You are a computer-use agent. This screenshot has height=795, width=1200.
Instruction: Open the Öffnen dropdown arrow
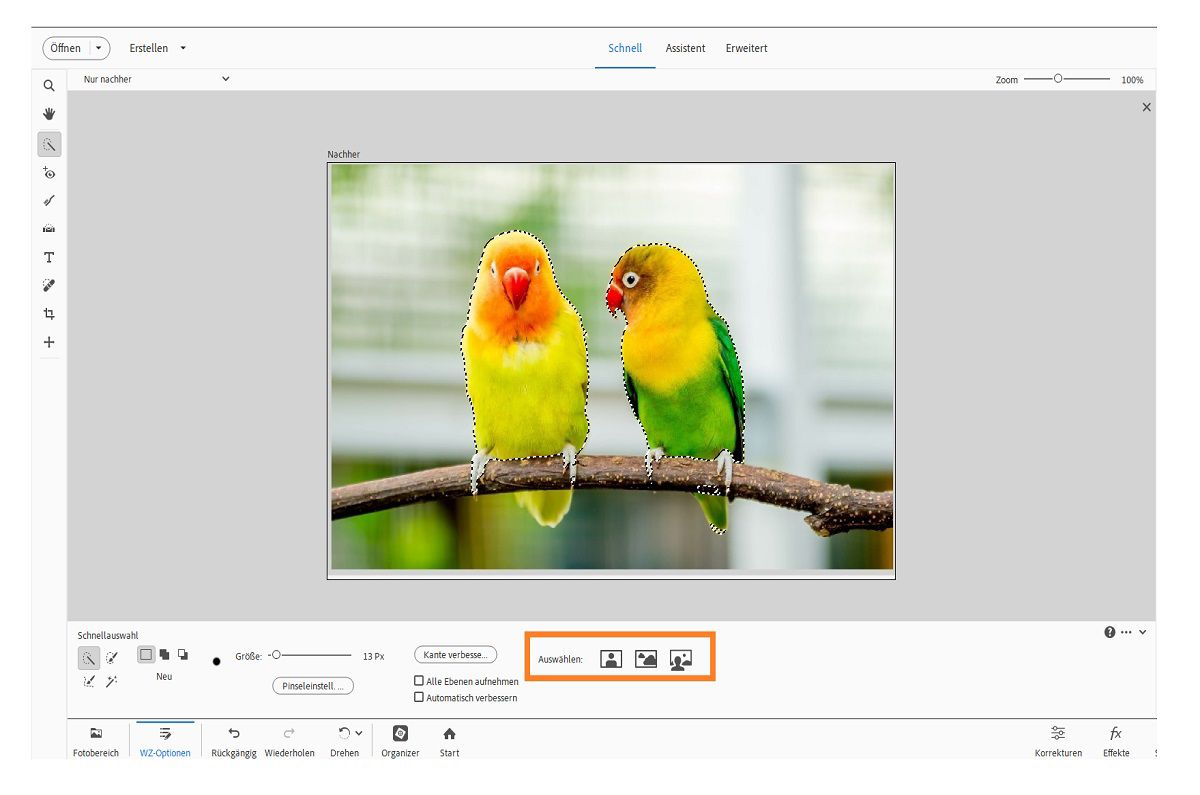click(x=98, y=48)
